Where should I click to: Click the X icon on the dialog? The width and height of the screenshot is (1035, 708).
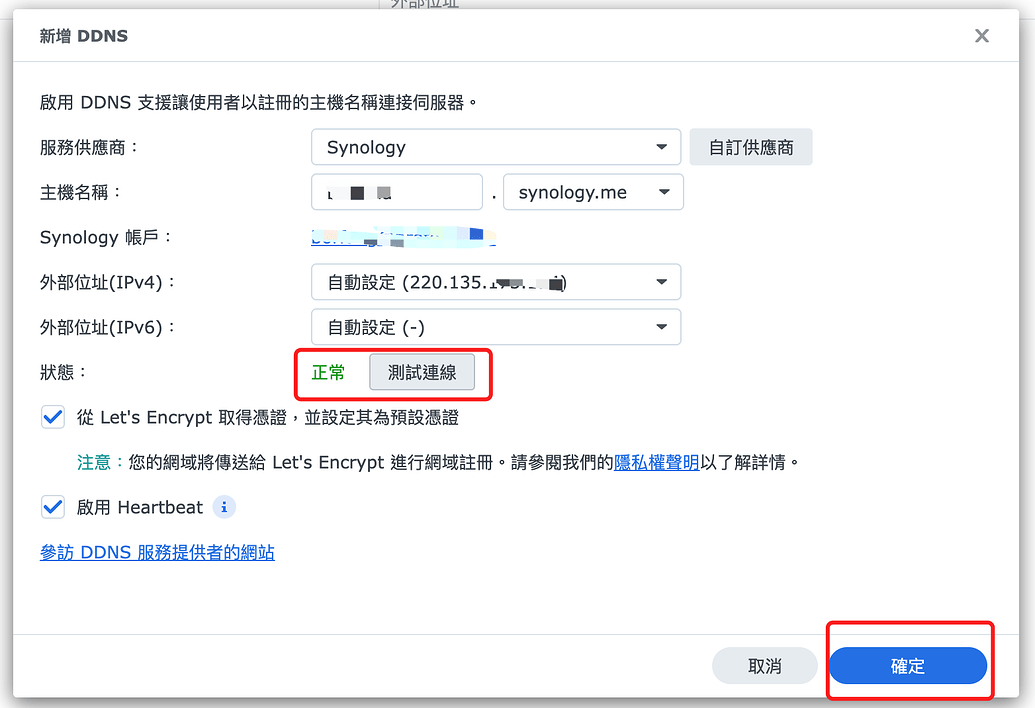click(981, 35)
